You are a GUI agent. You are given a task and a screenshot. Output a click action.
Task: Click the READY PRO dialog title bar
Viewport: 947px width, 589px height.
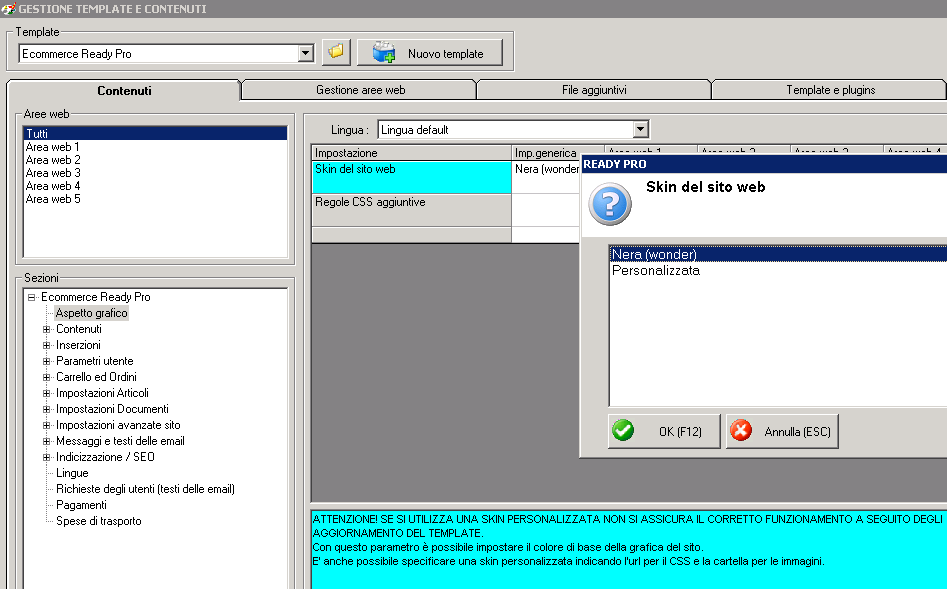click(x=763, y=164)
